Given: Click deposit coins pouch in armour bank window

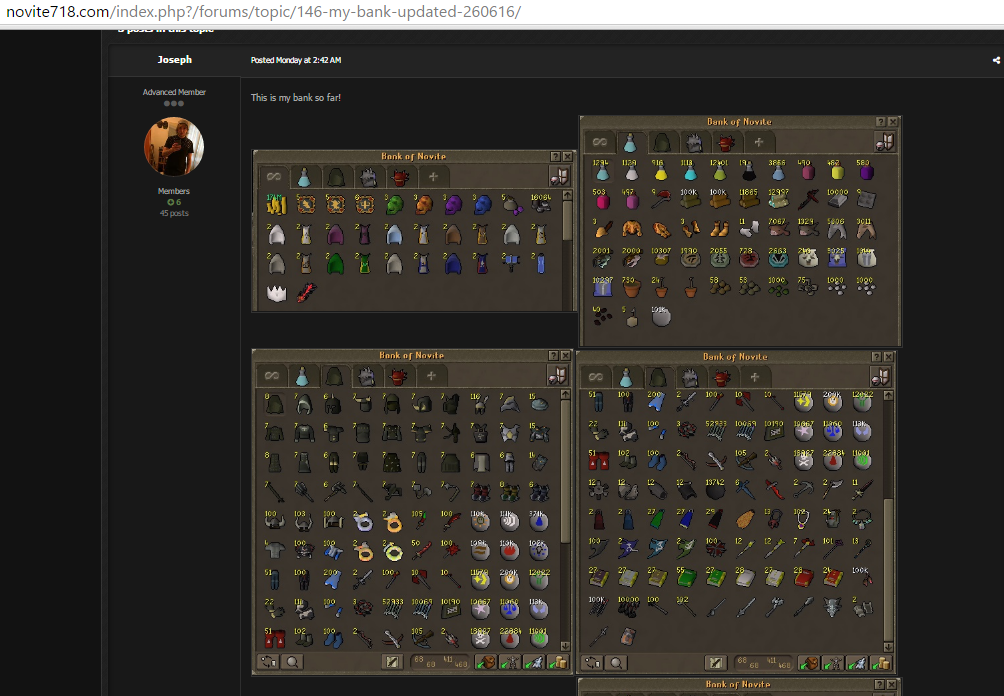Looking at the screenshot, I should pyautogui.click(x=558, y=662).
